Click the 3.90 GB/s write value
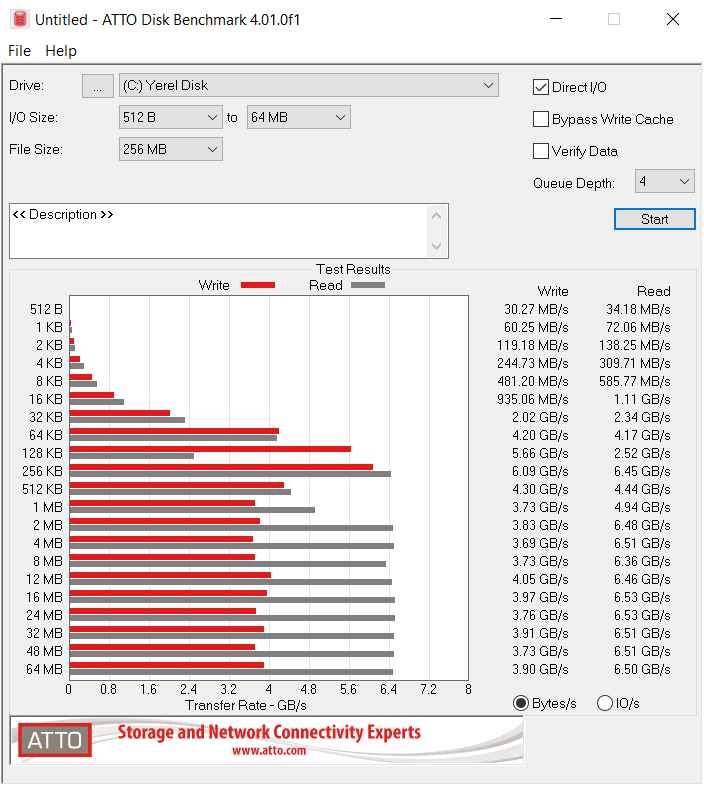704x786 pixels. (540, 669)
